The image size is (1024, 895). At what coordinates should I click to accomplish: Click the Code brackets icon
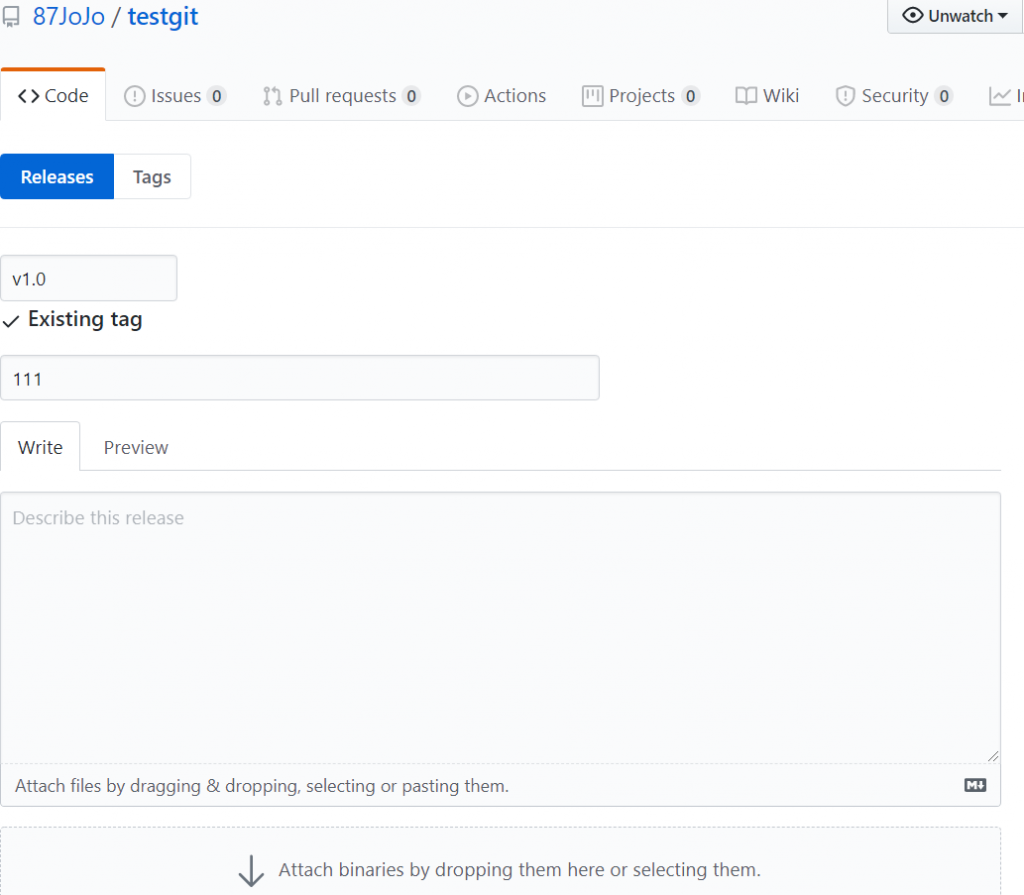29,96
